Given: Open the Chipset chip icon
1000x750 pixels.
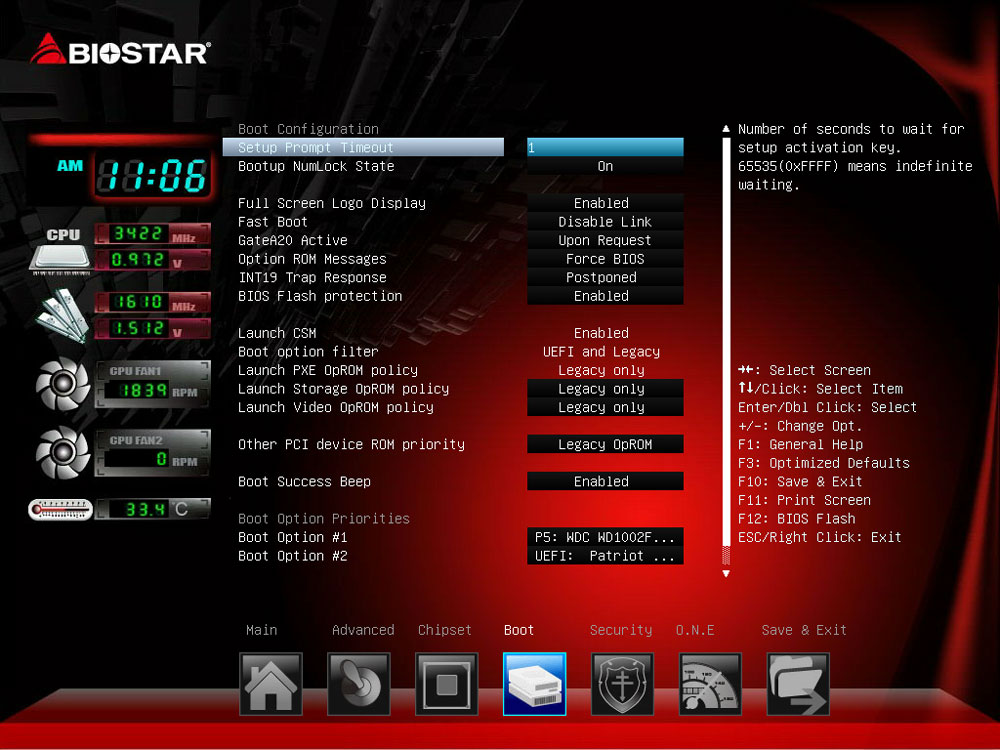Looking at the screenshot, I should point(446,684).
